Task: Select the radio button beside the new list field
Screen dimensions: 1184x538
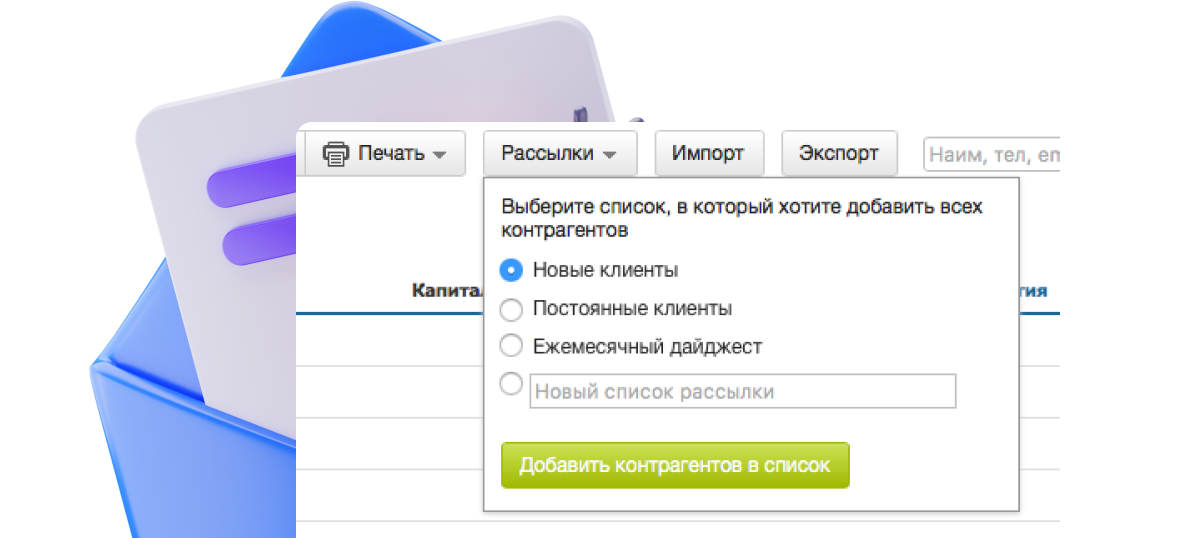Action: [511, 383]
